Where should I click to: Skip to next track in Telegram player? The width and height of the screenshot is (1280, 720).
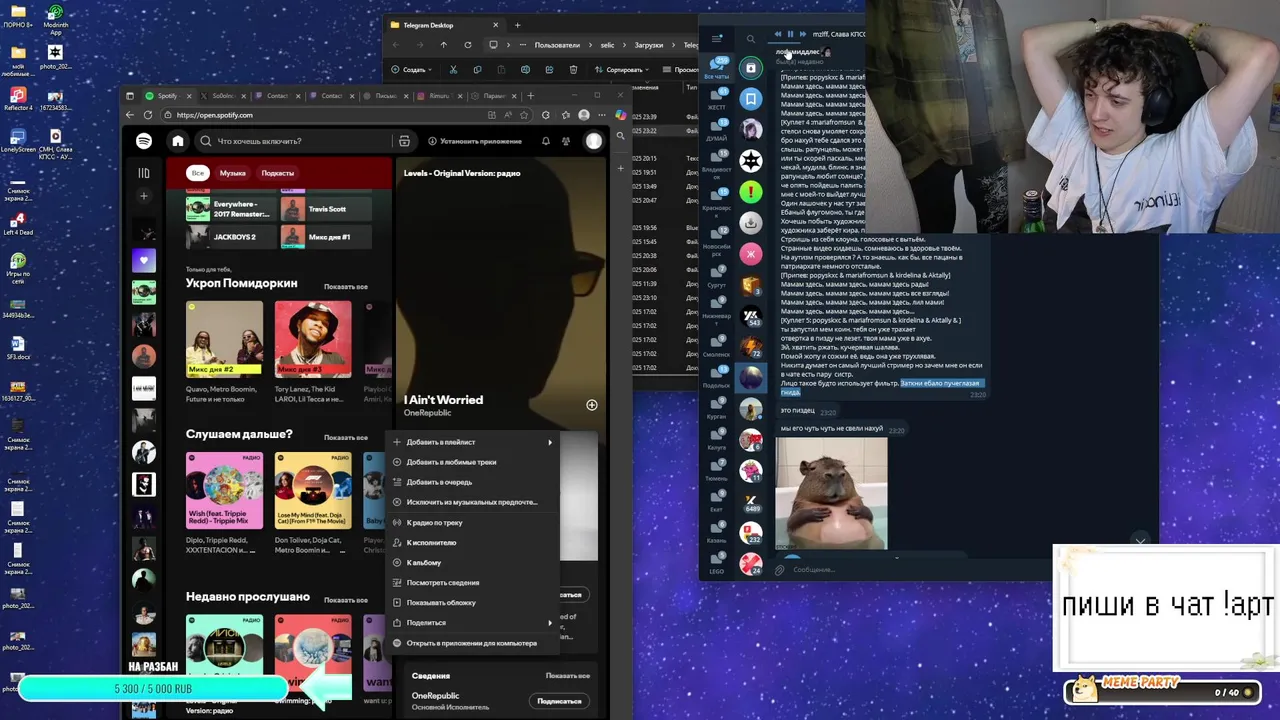pyautogui.click(x=802, y=34)
